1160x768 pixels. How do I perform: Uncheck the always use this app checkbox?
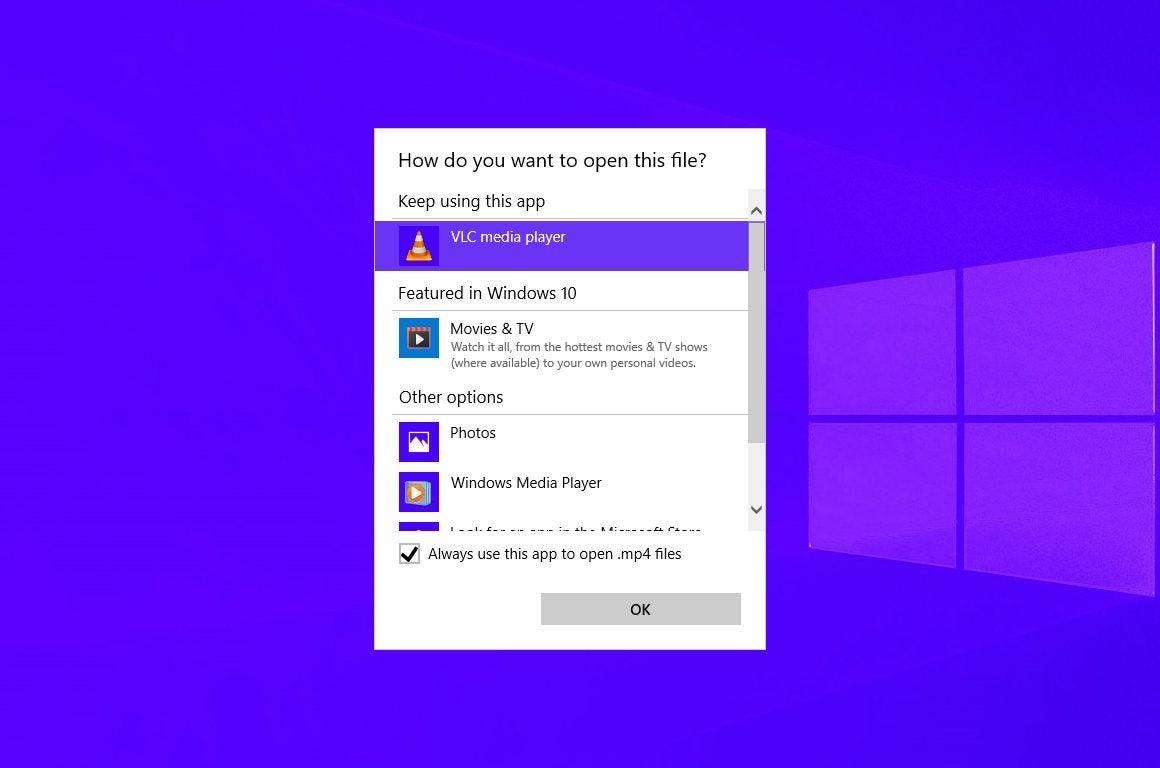pyautogui.click(x=409, y=554)
